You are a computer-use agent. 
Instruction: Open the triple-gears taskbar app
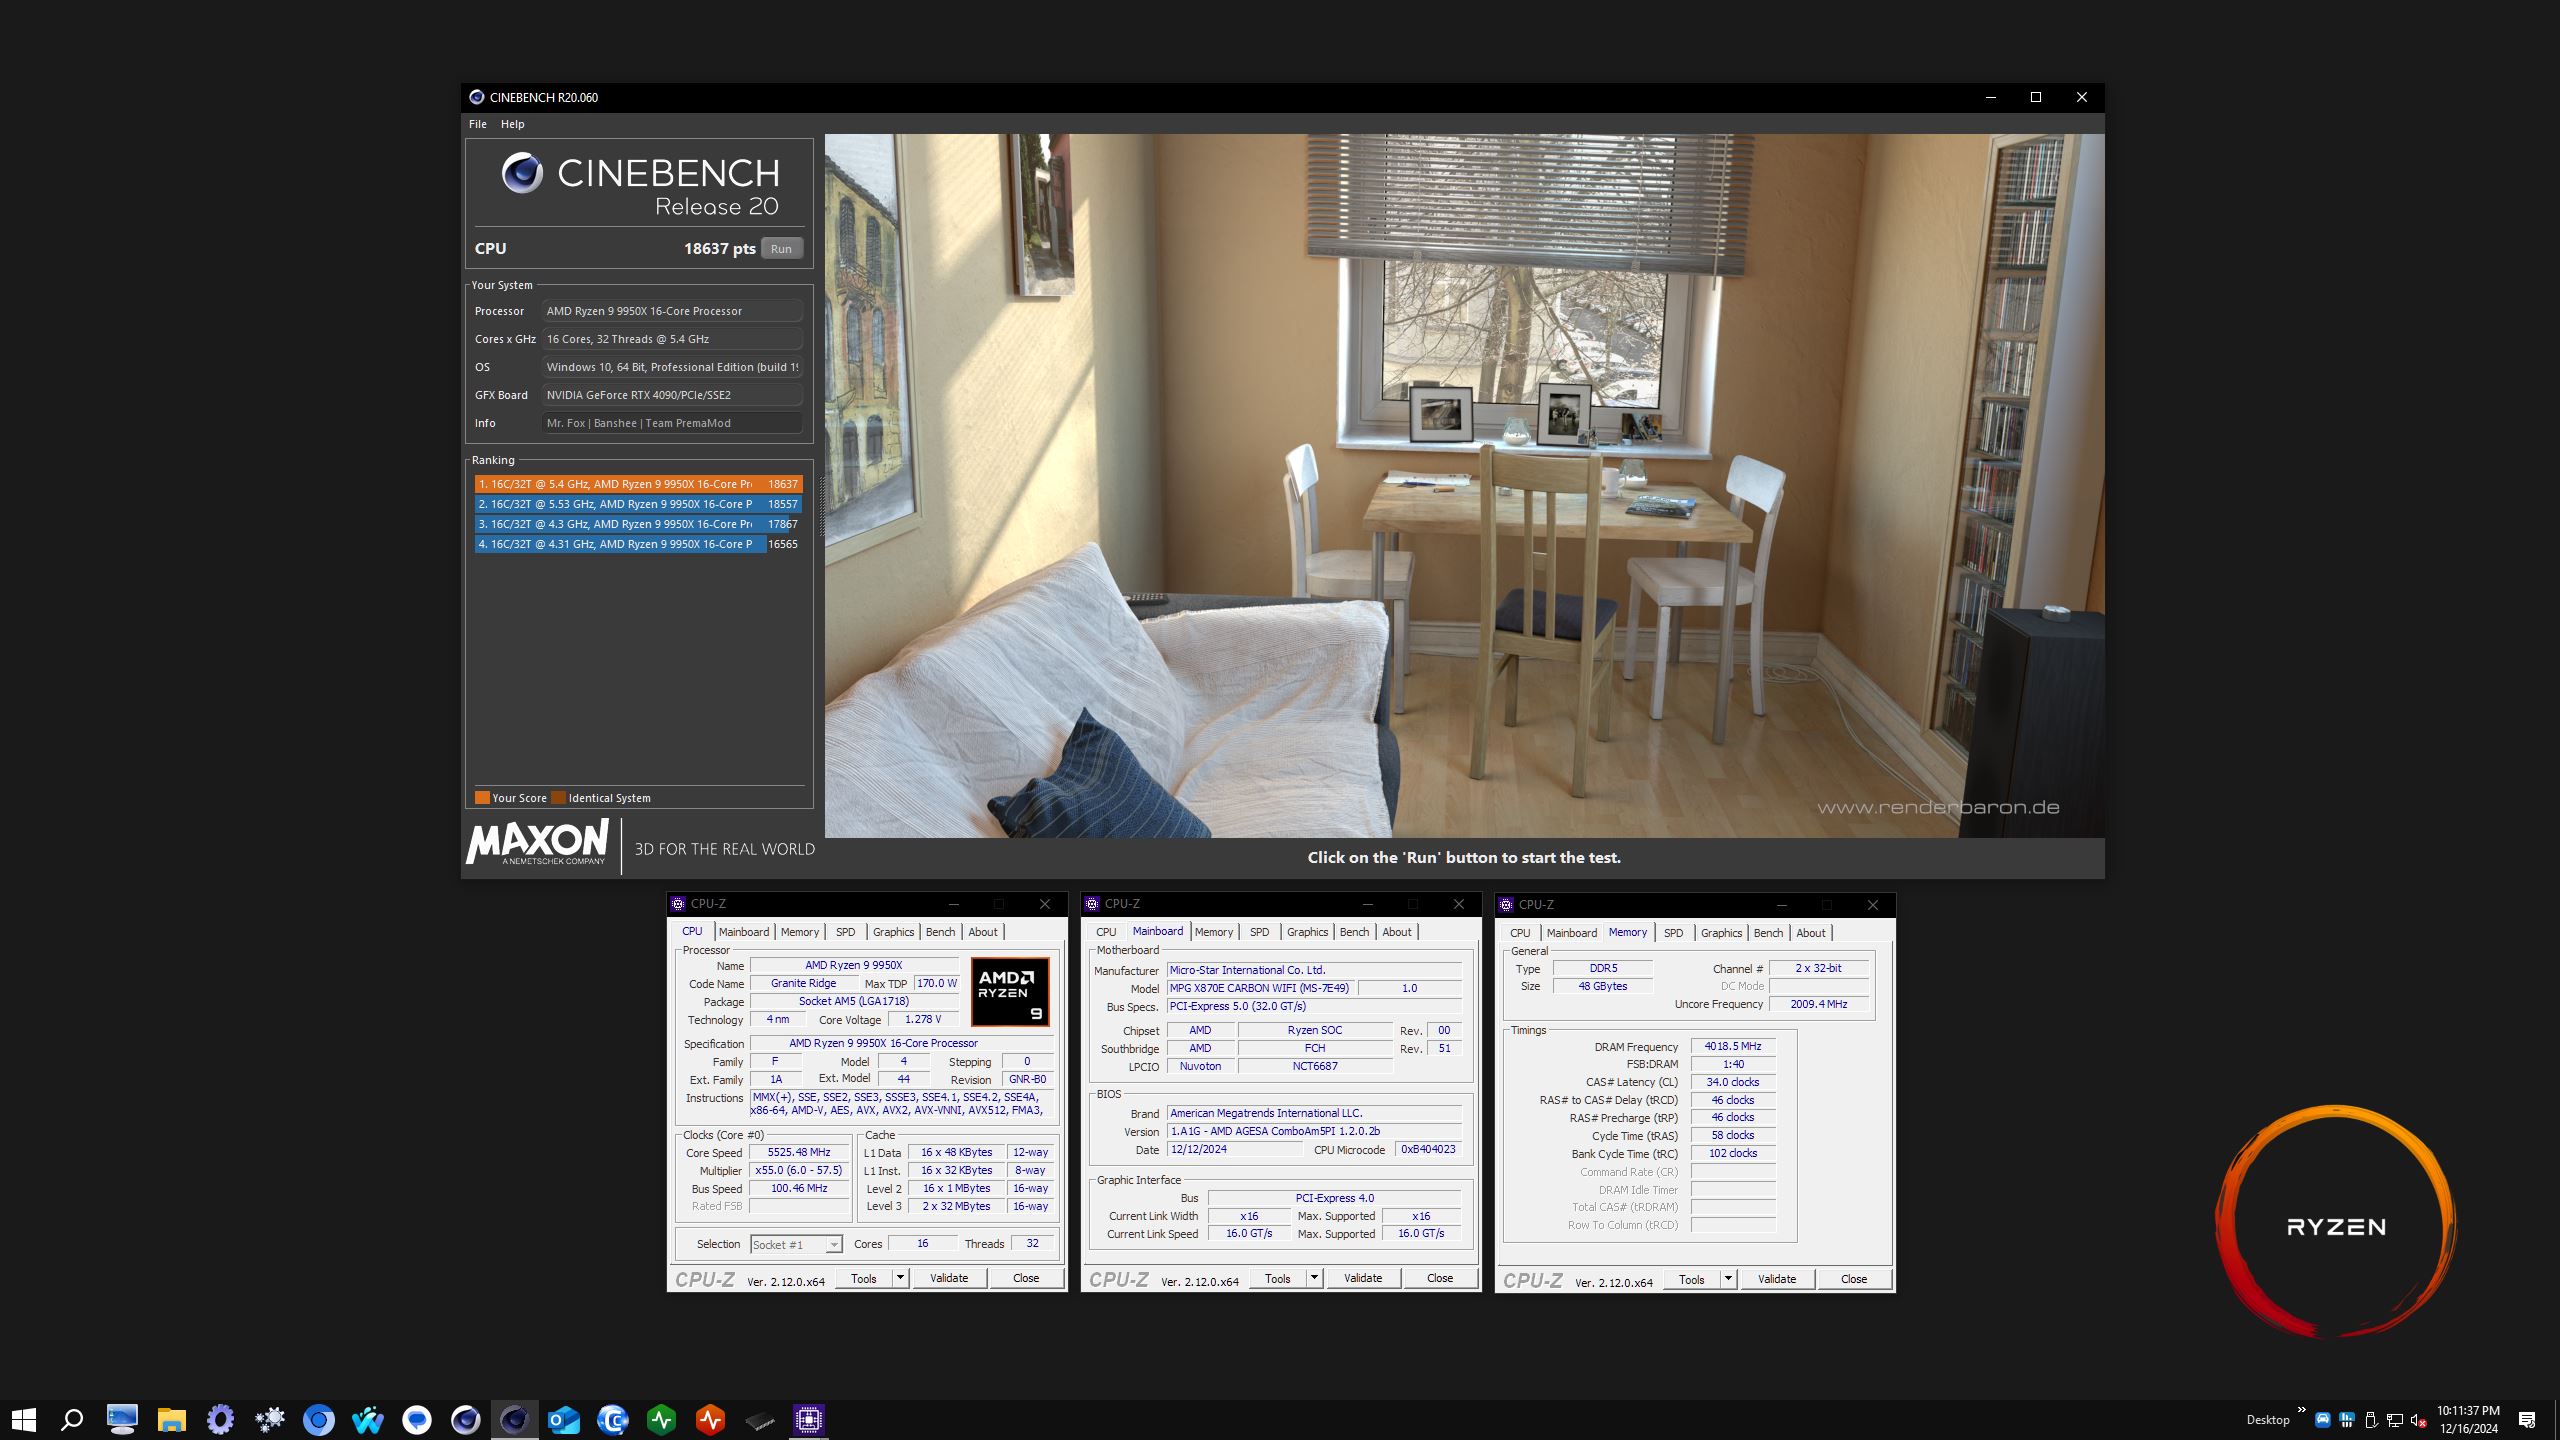[x=269, y=1419]
